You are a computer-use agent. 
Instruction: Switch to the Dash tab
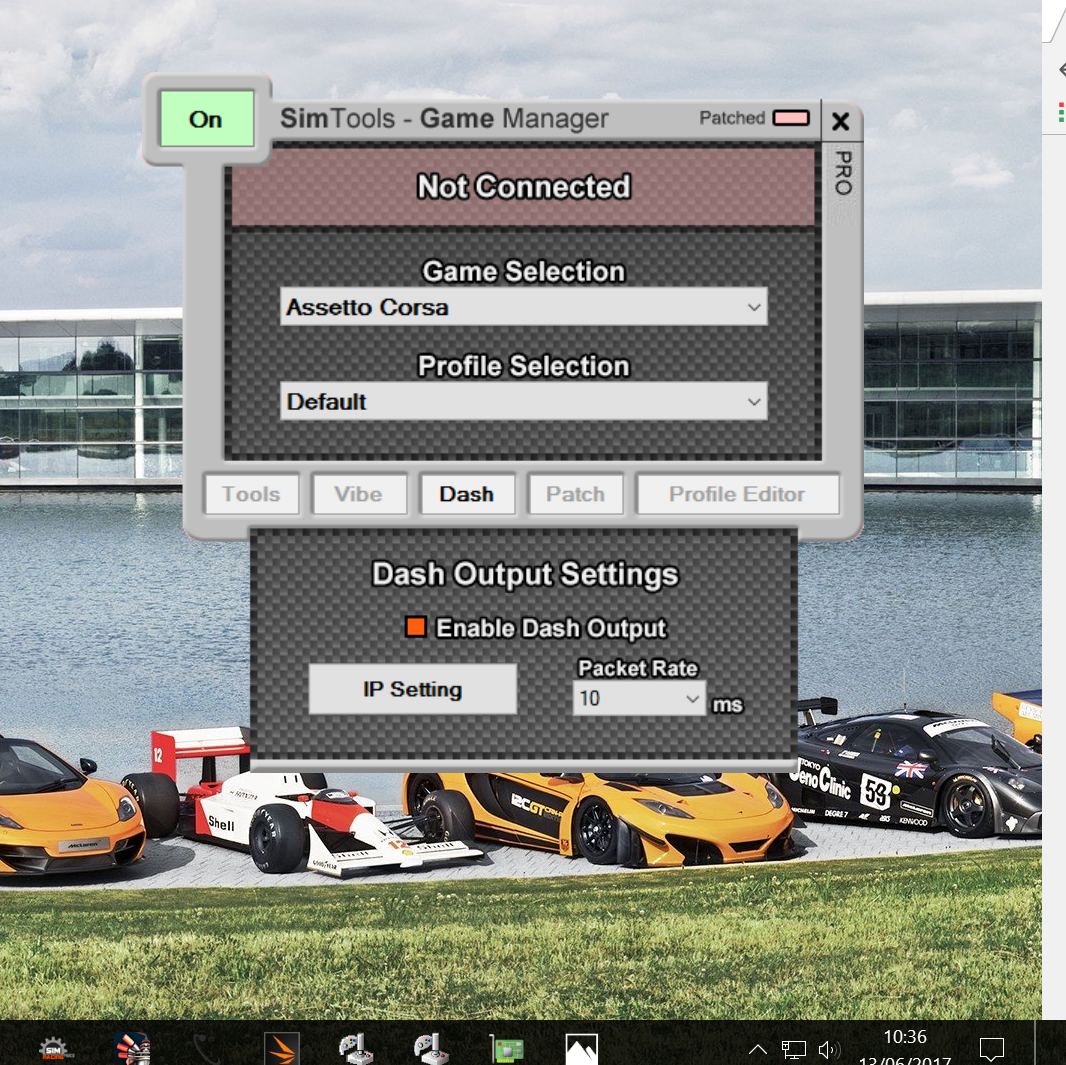(x=467, y=493)
